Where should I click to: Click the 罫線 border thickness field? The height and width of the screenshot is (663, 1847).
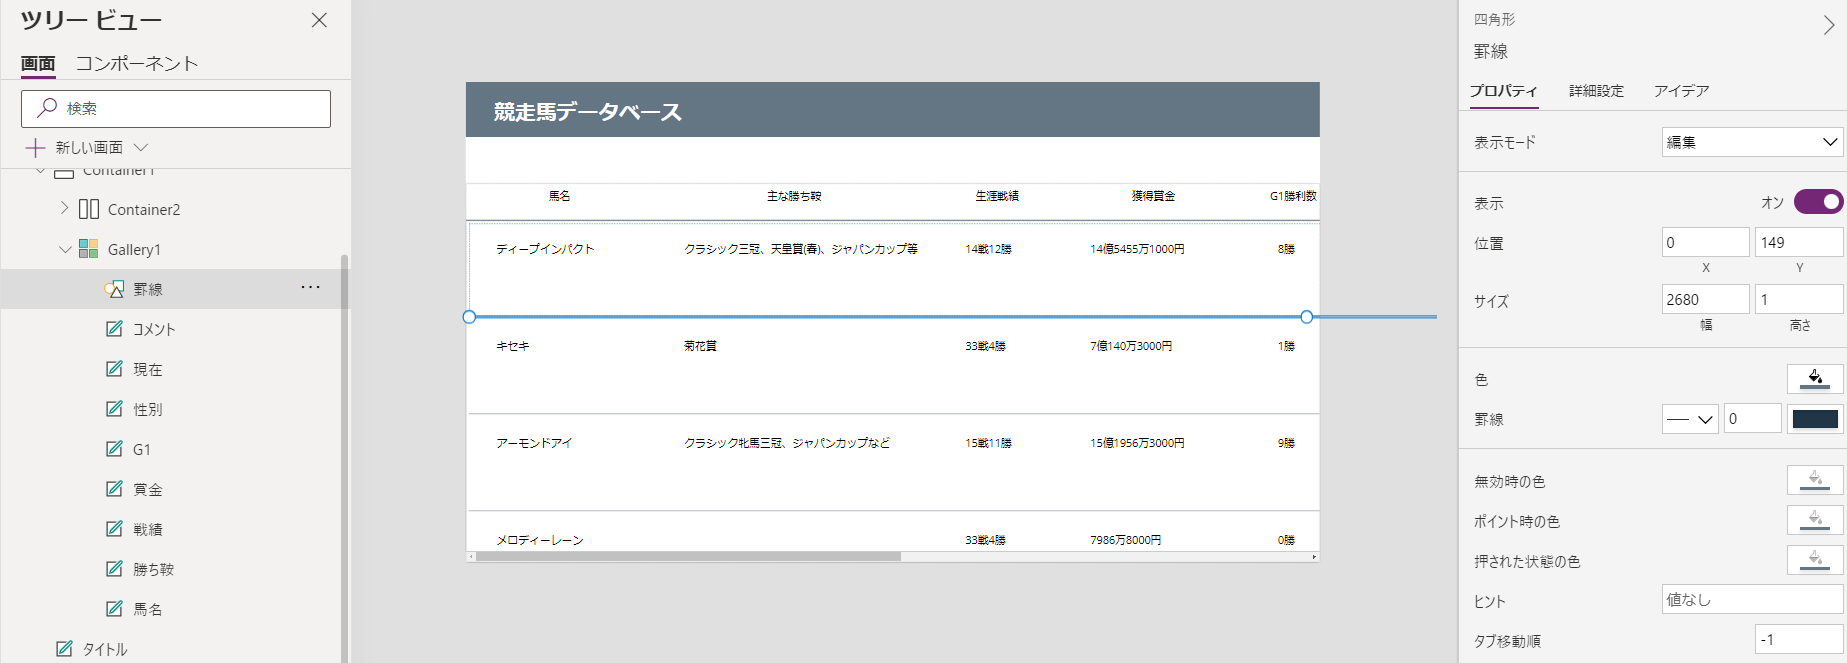(x=1752, y=419)
